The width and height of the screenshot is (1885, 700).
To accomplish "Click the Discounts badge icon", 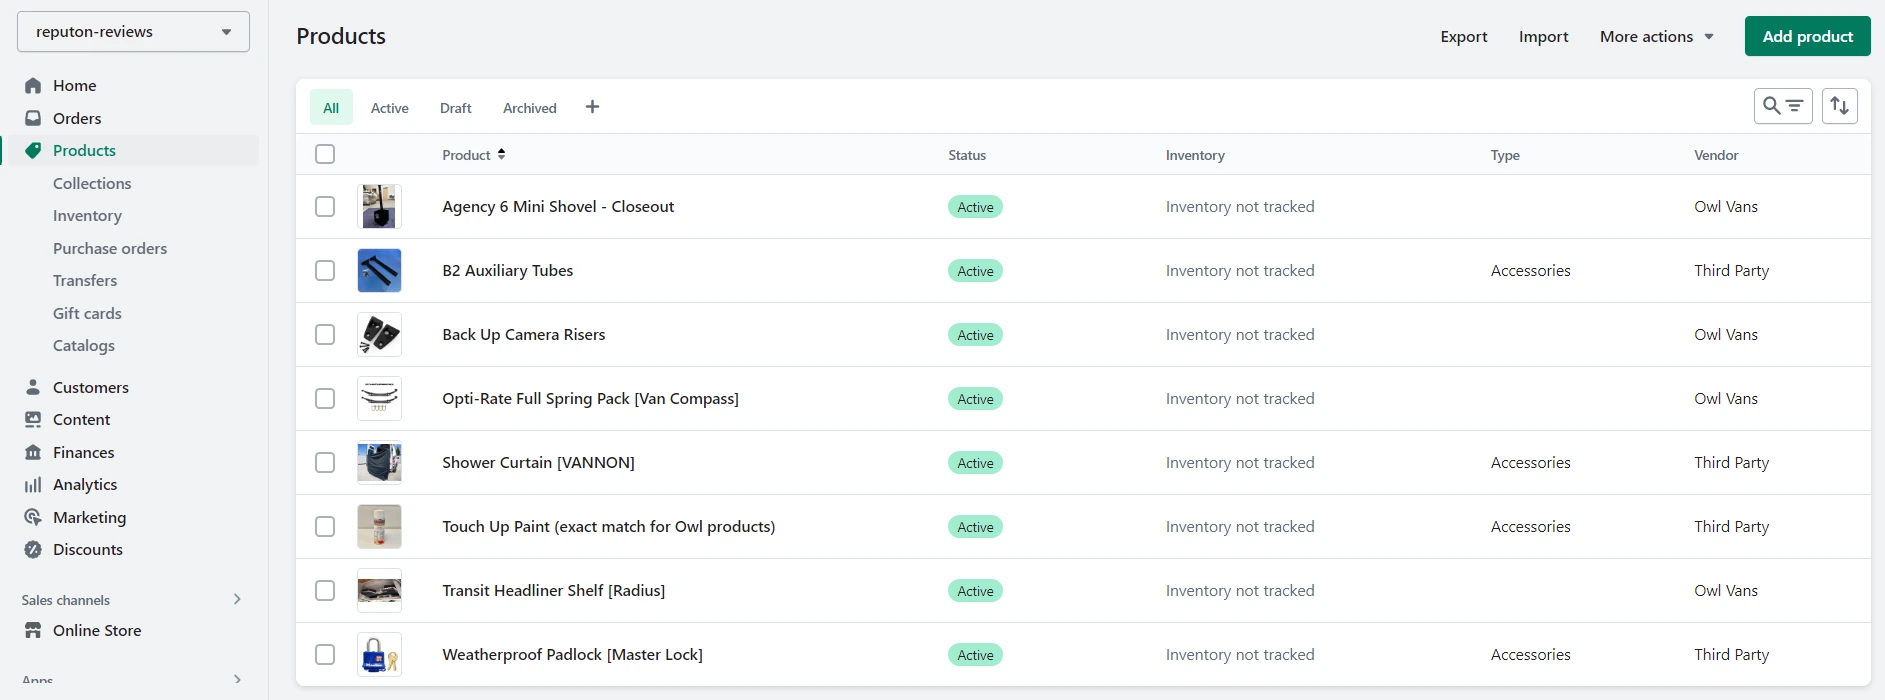I will click(33, 549).
